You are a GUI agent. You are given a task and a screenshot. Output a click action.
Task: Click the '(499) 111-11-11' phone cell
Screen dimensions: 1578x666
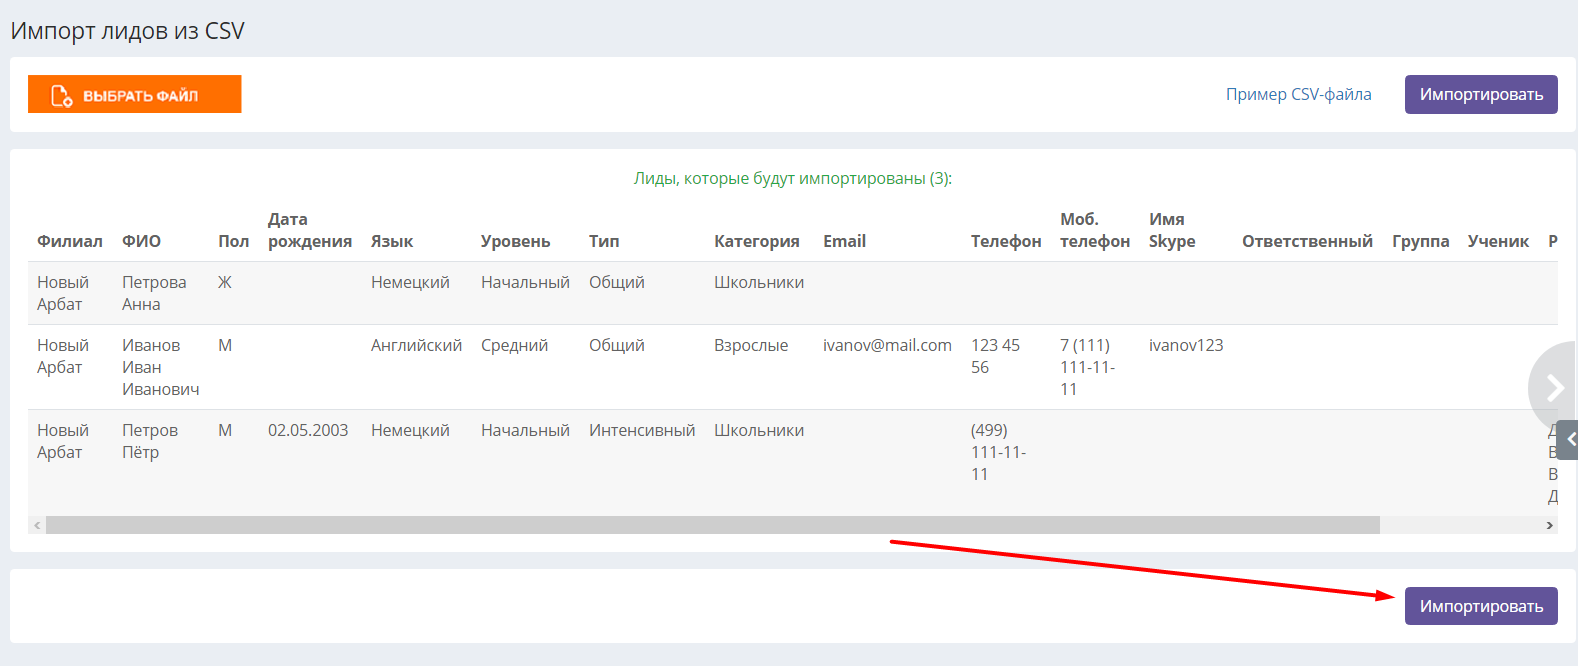[x=998, y=452]
